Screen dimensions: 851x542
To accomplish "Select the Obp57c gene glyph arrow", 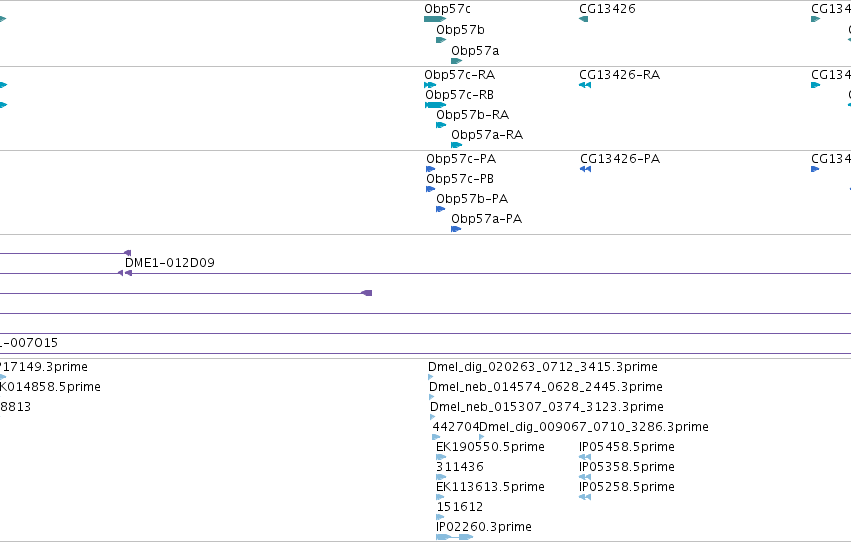I will coord(435,19).
